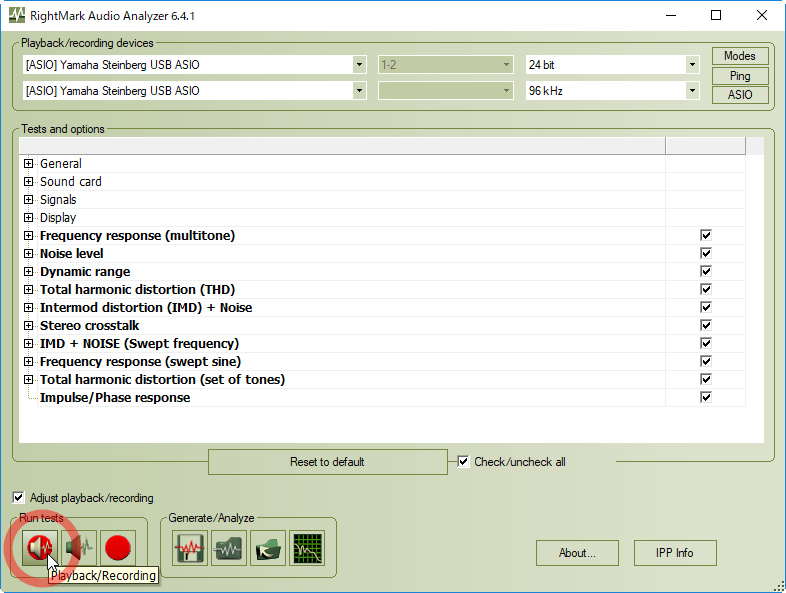The width and height of the screenshot is (786, 593).
Task: Expand the Frequency response (swept sine) node
Action: coord(29,362)
